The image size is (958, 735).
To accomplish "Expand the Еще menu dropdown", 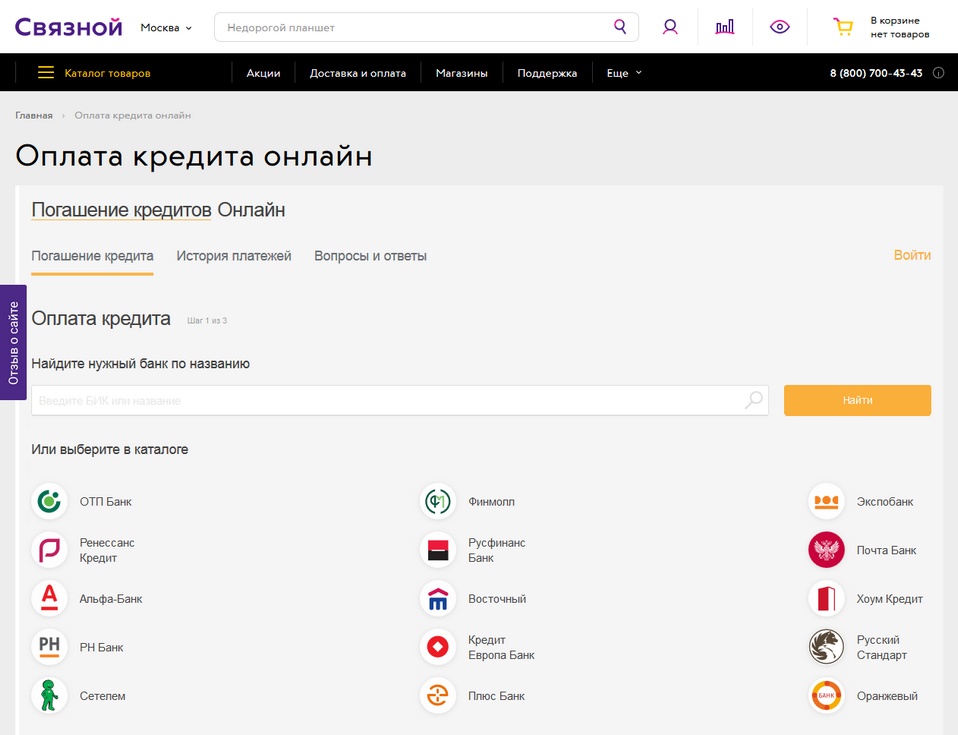I will tap(623, 72).
